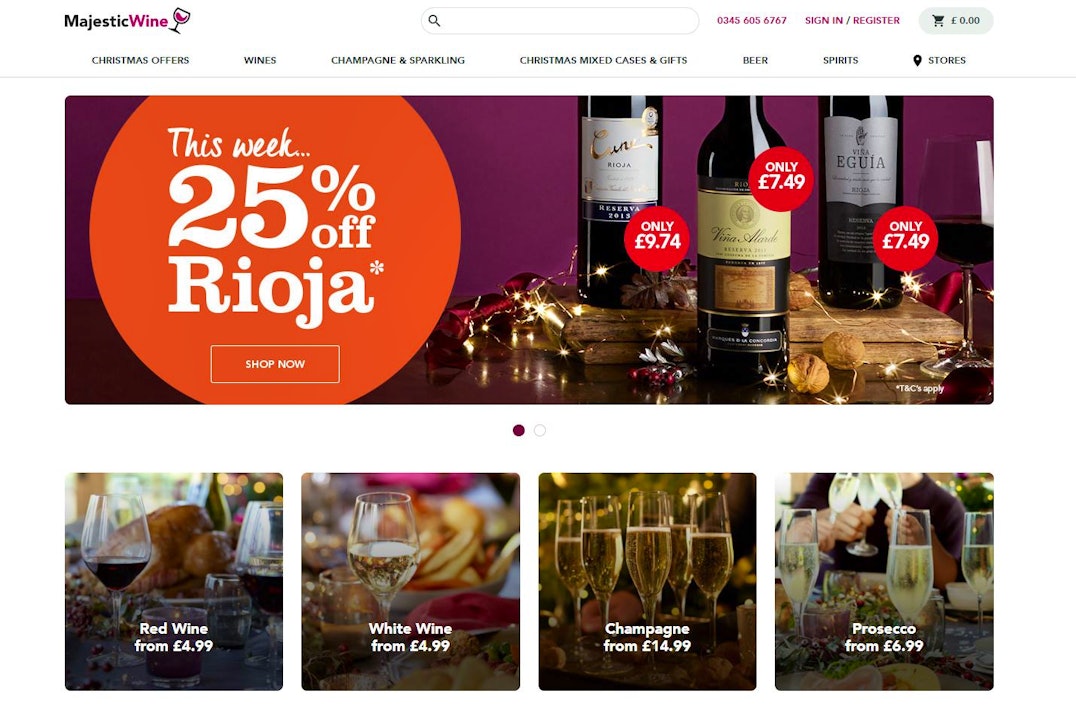Expand the Spirits menu
This screenshot has height=709, width=1076.
tap(841, 60)
